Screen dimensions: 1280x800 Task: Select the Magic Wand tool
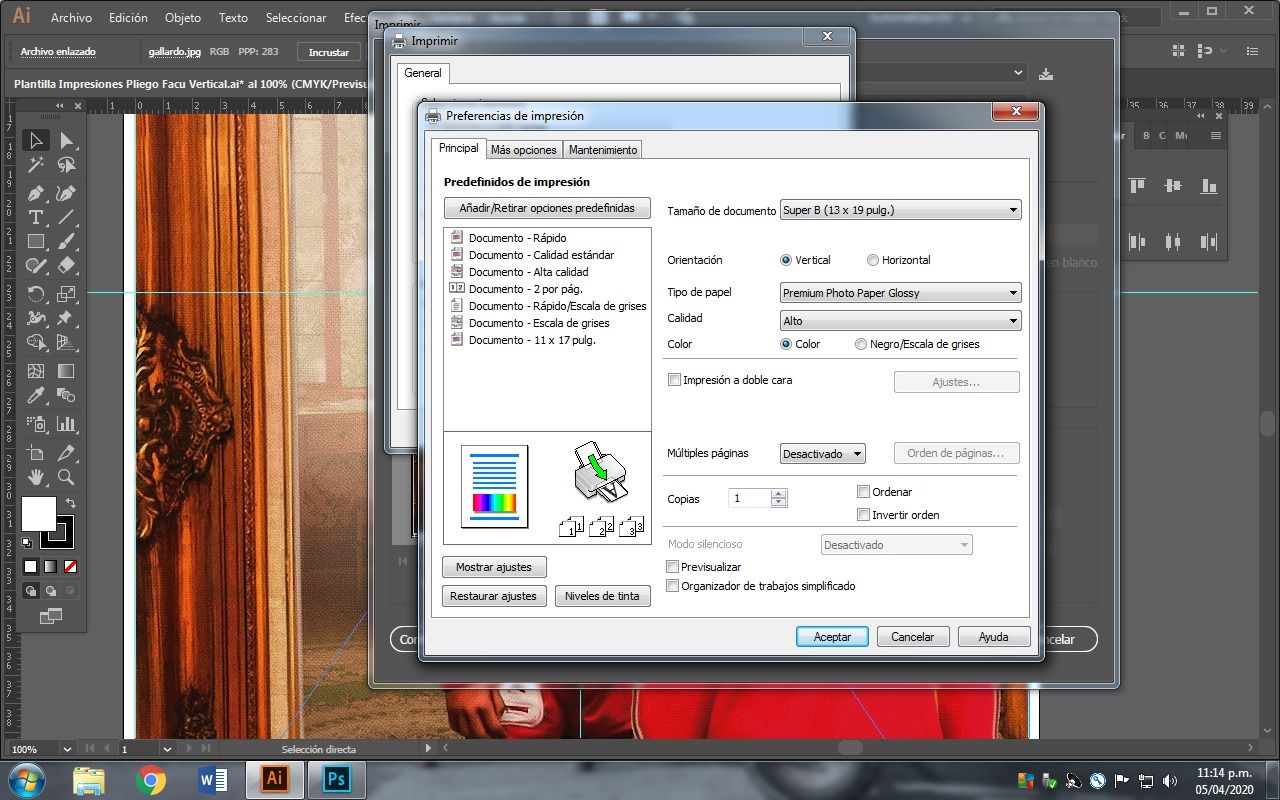click(36, 165)
